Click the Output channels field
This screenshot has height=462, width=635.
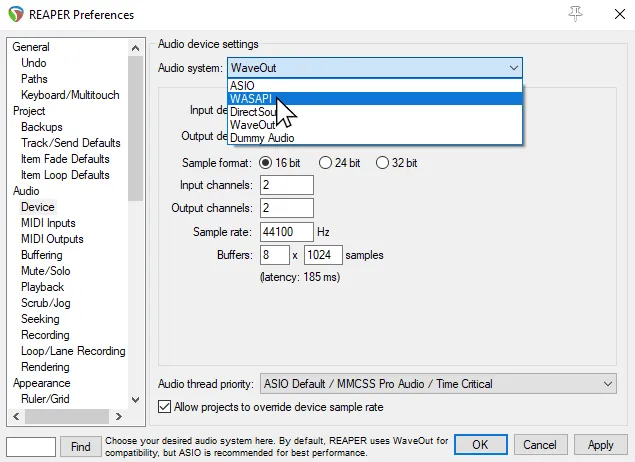(287, 208)
